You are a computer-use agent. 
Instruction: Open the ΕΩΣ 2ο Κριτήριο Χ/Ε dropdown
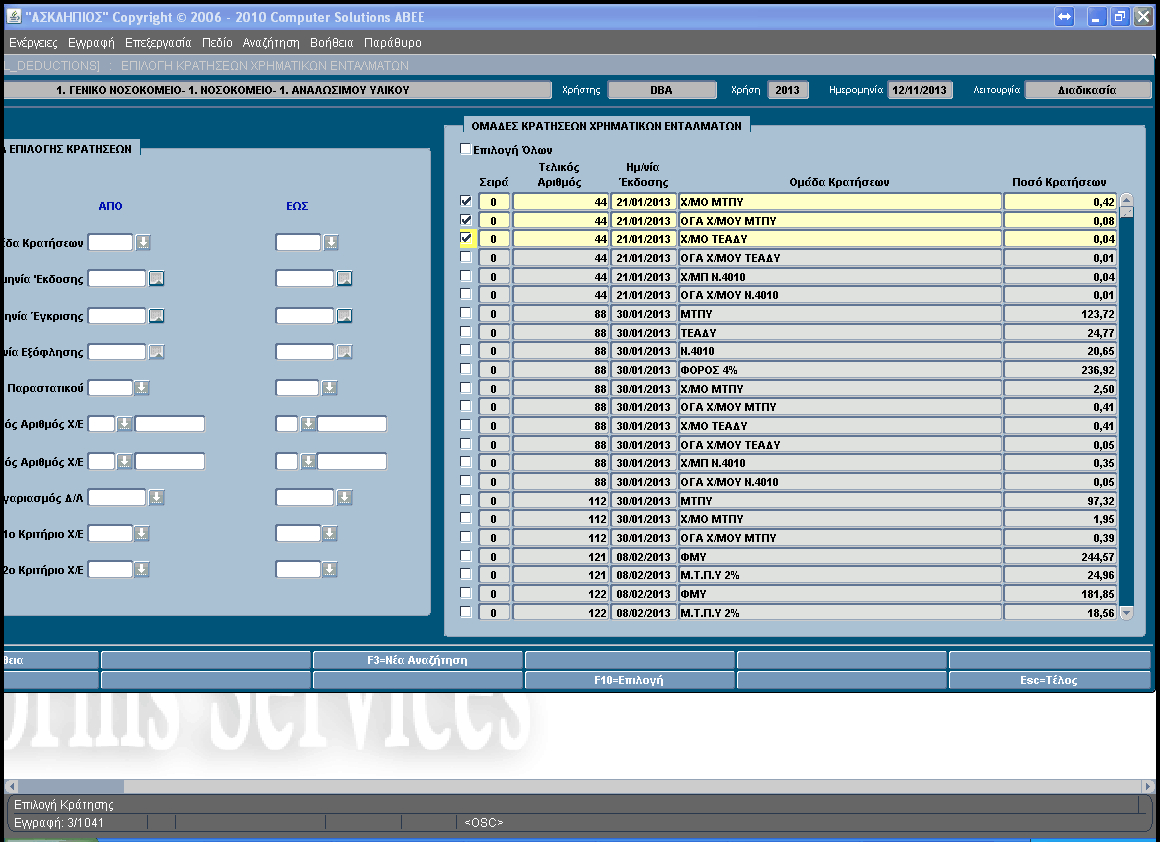click(x=329, y=569)
